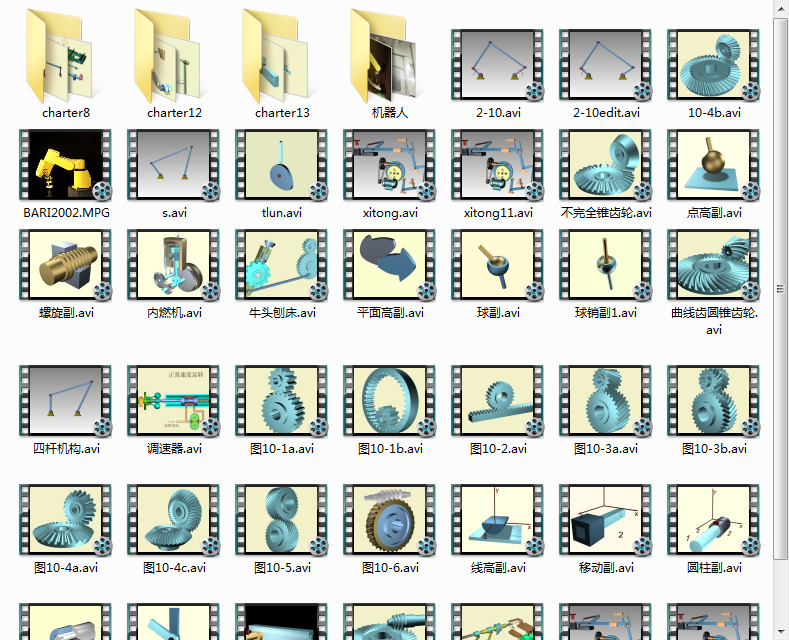This screenshot has width=789, height=640.
Task: Click the xitong11.avi file name label
Action: (498, 213)
